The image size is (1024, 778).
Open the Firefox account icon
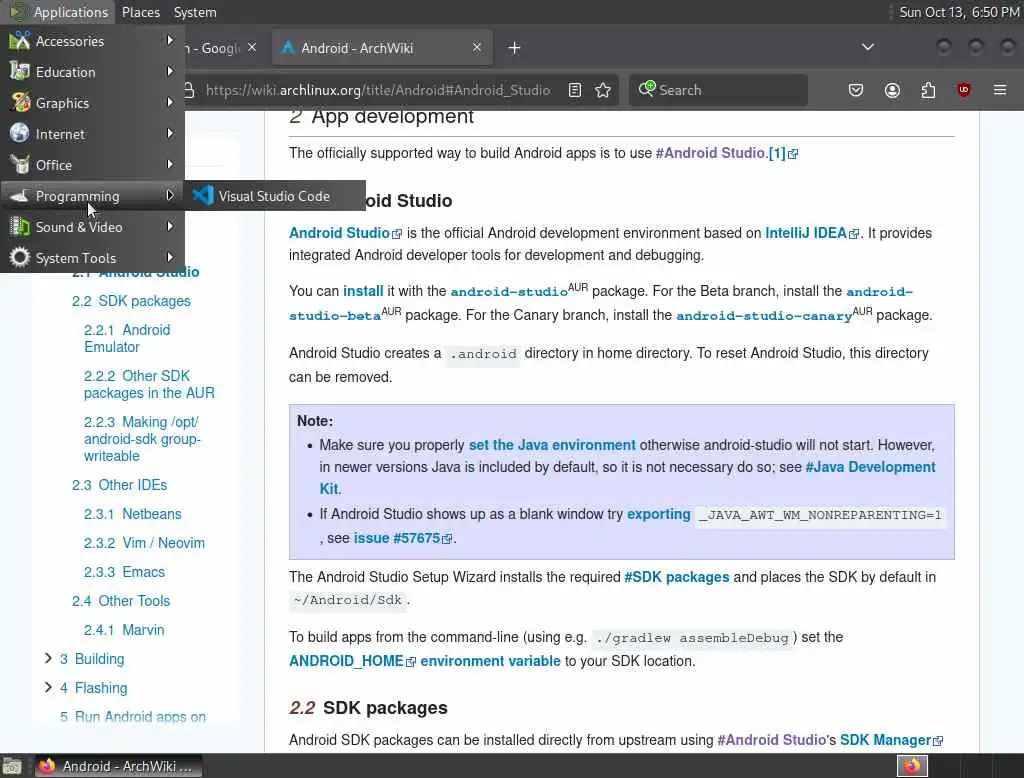point(892,90)
